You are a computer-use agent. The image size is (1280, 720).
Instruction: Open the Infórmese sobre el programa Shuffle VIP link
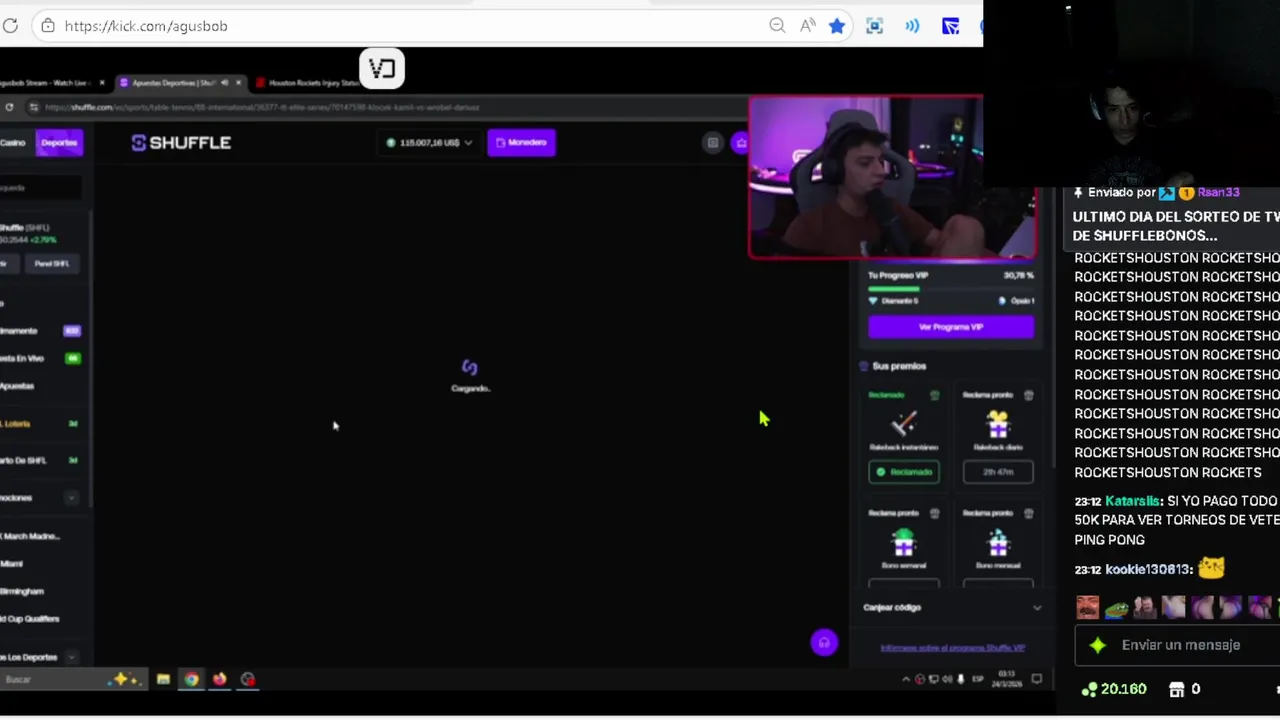point(952,648)
